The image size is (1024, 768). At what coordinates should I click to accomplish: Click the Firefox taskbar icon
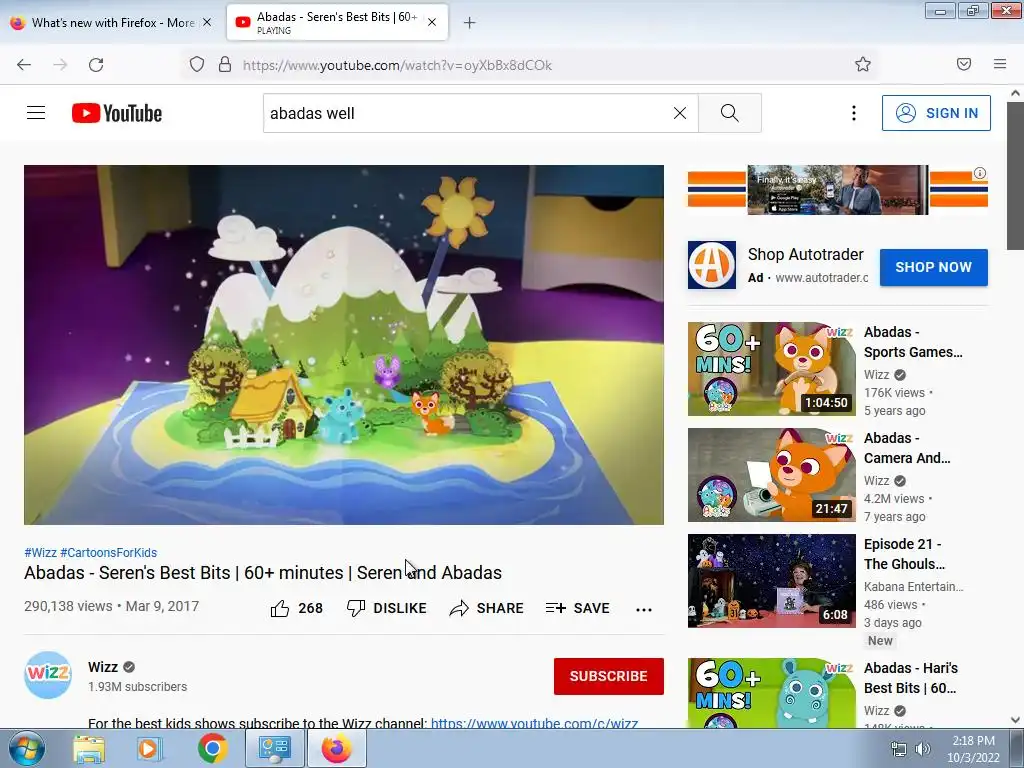tap(336, 748)
